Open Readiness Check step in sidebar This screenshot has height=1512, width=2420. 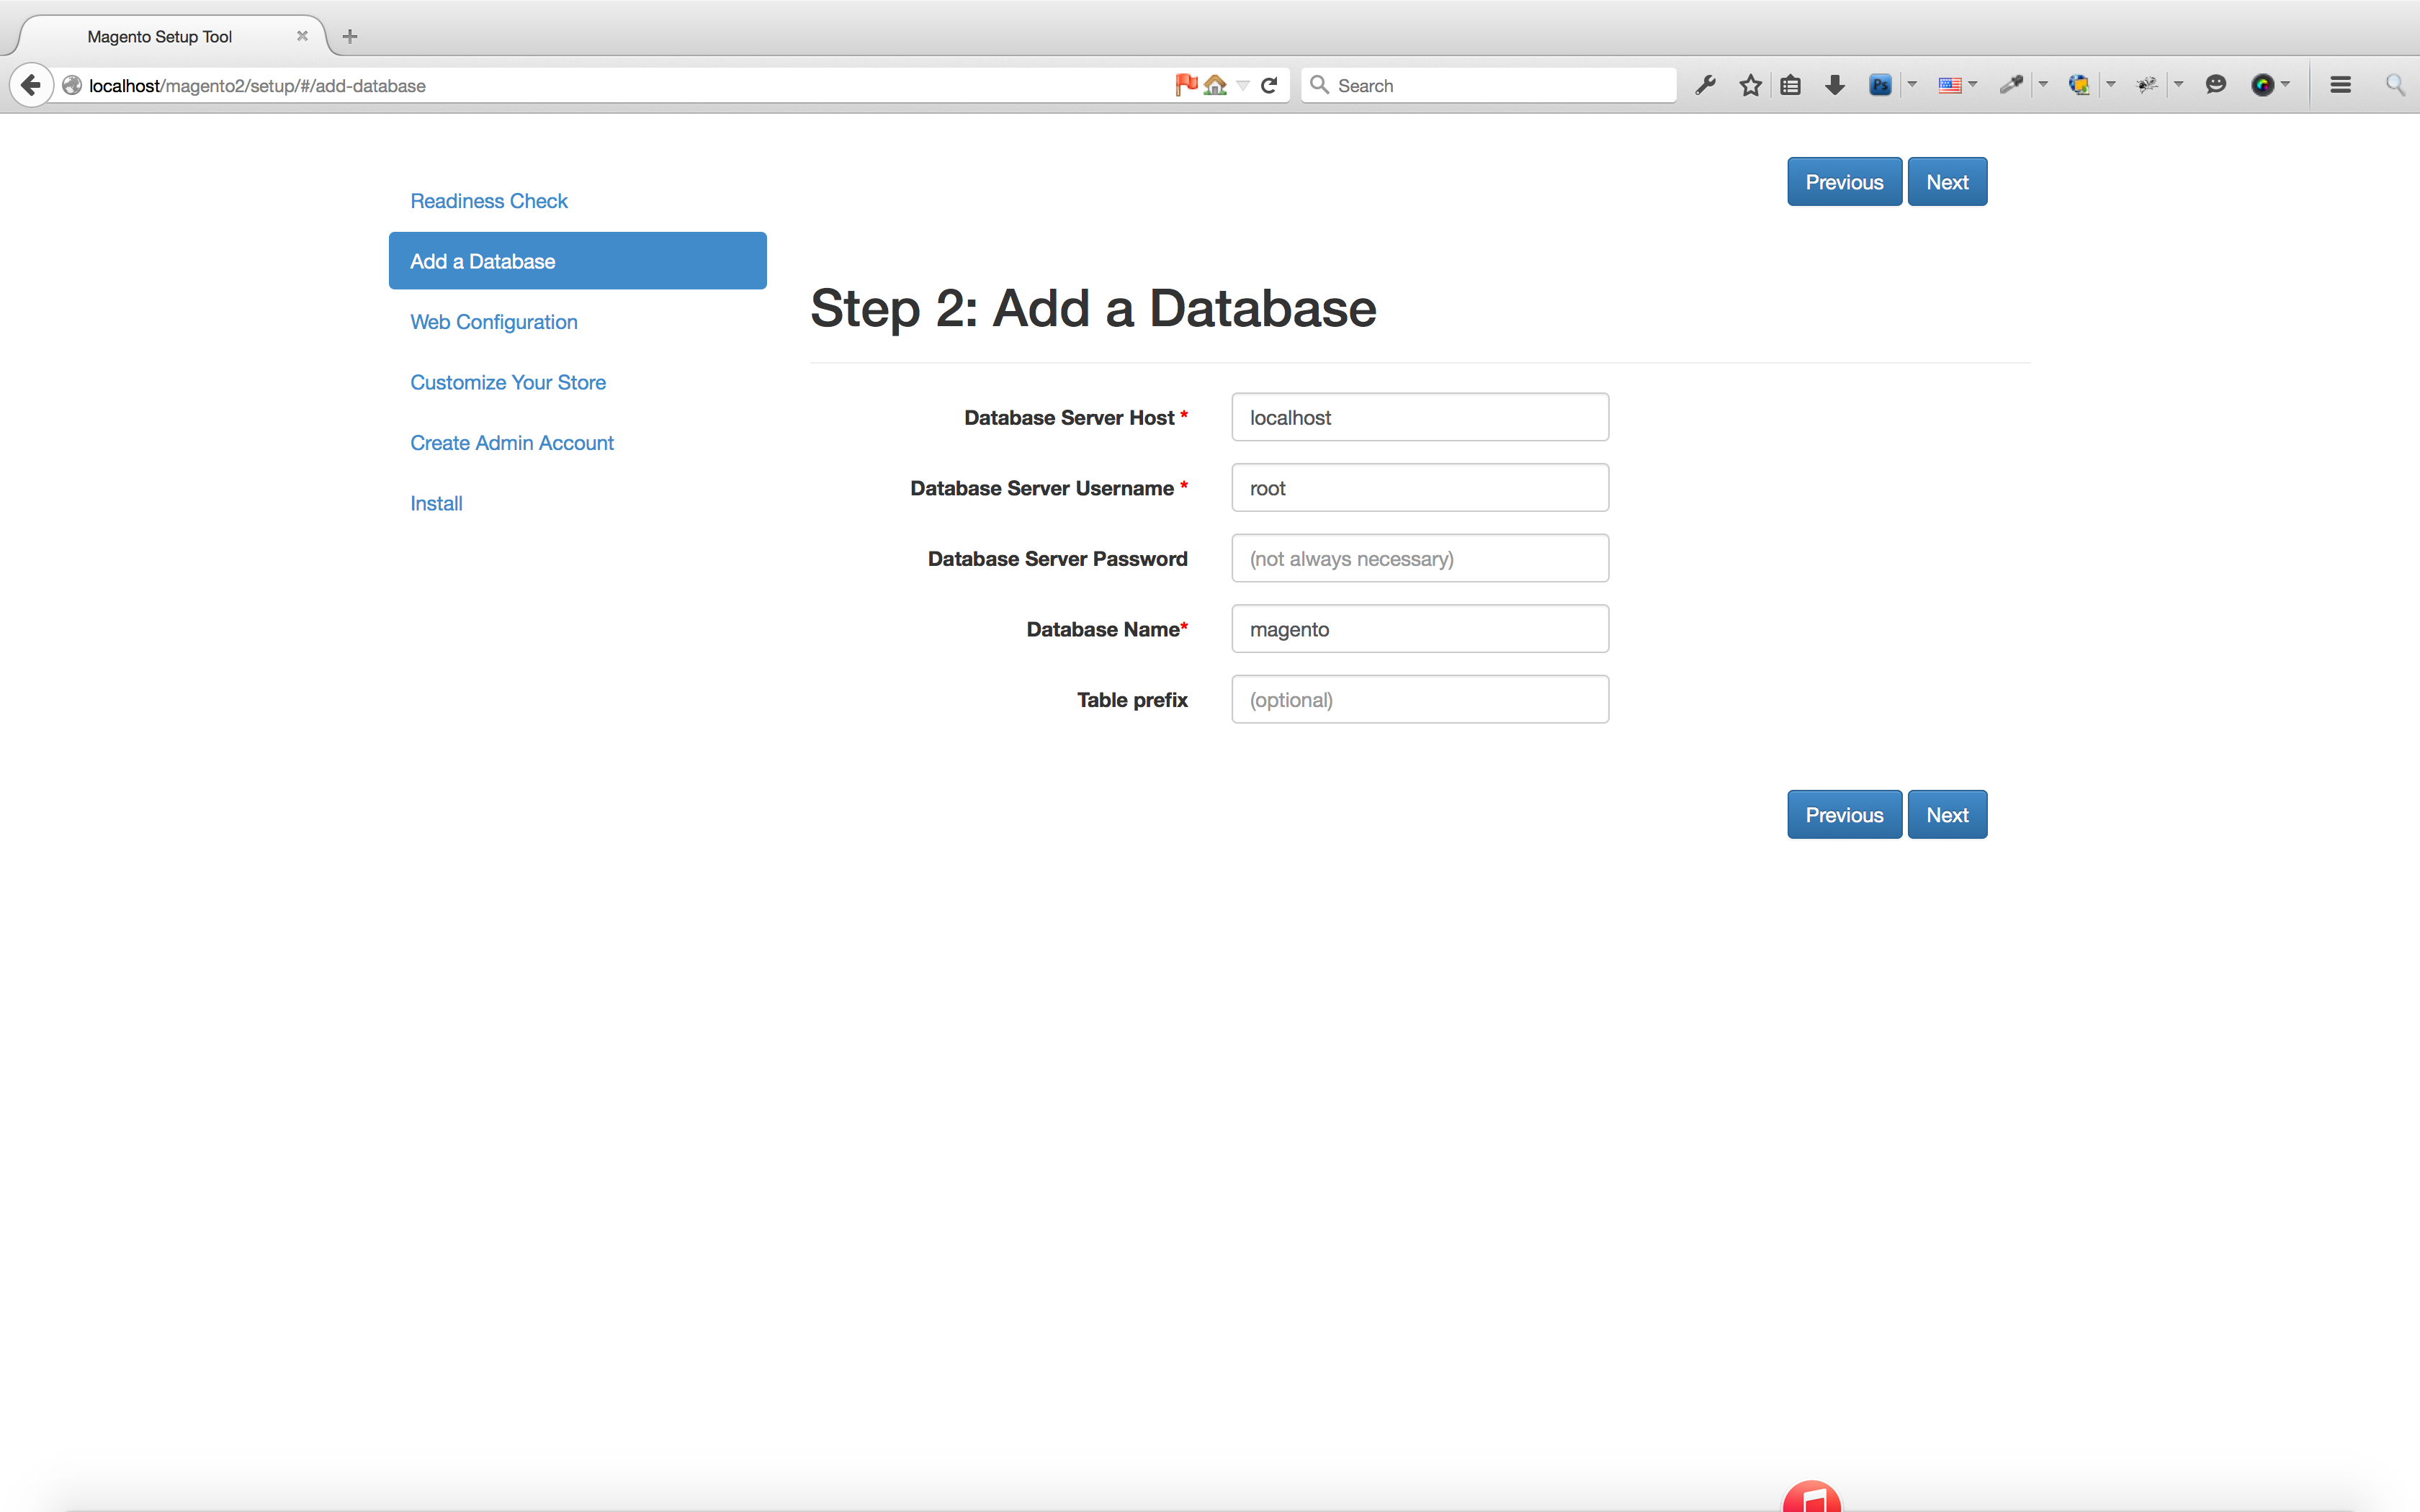(488, 201)
